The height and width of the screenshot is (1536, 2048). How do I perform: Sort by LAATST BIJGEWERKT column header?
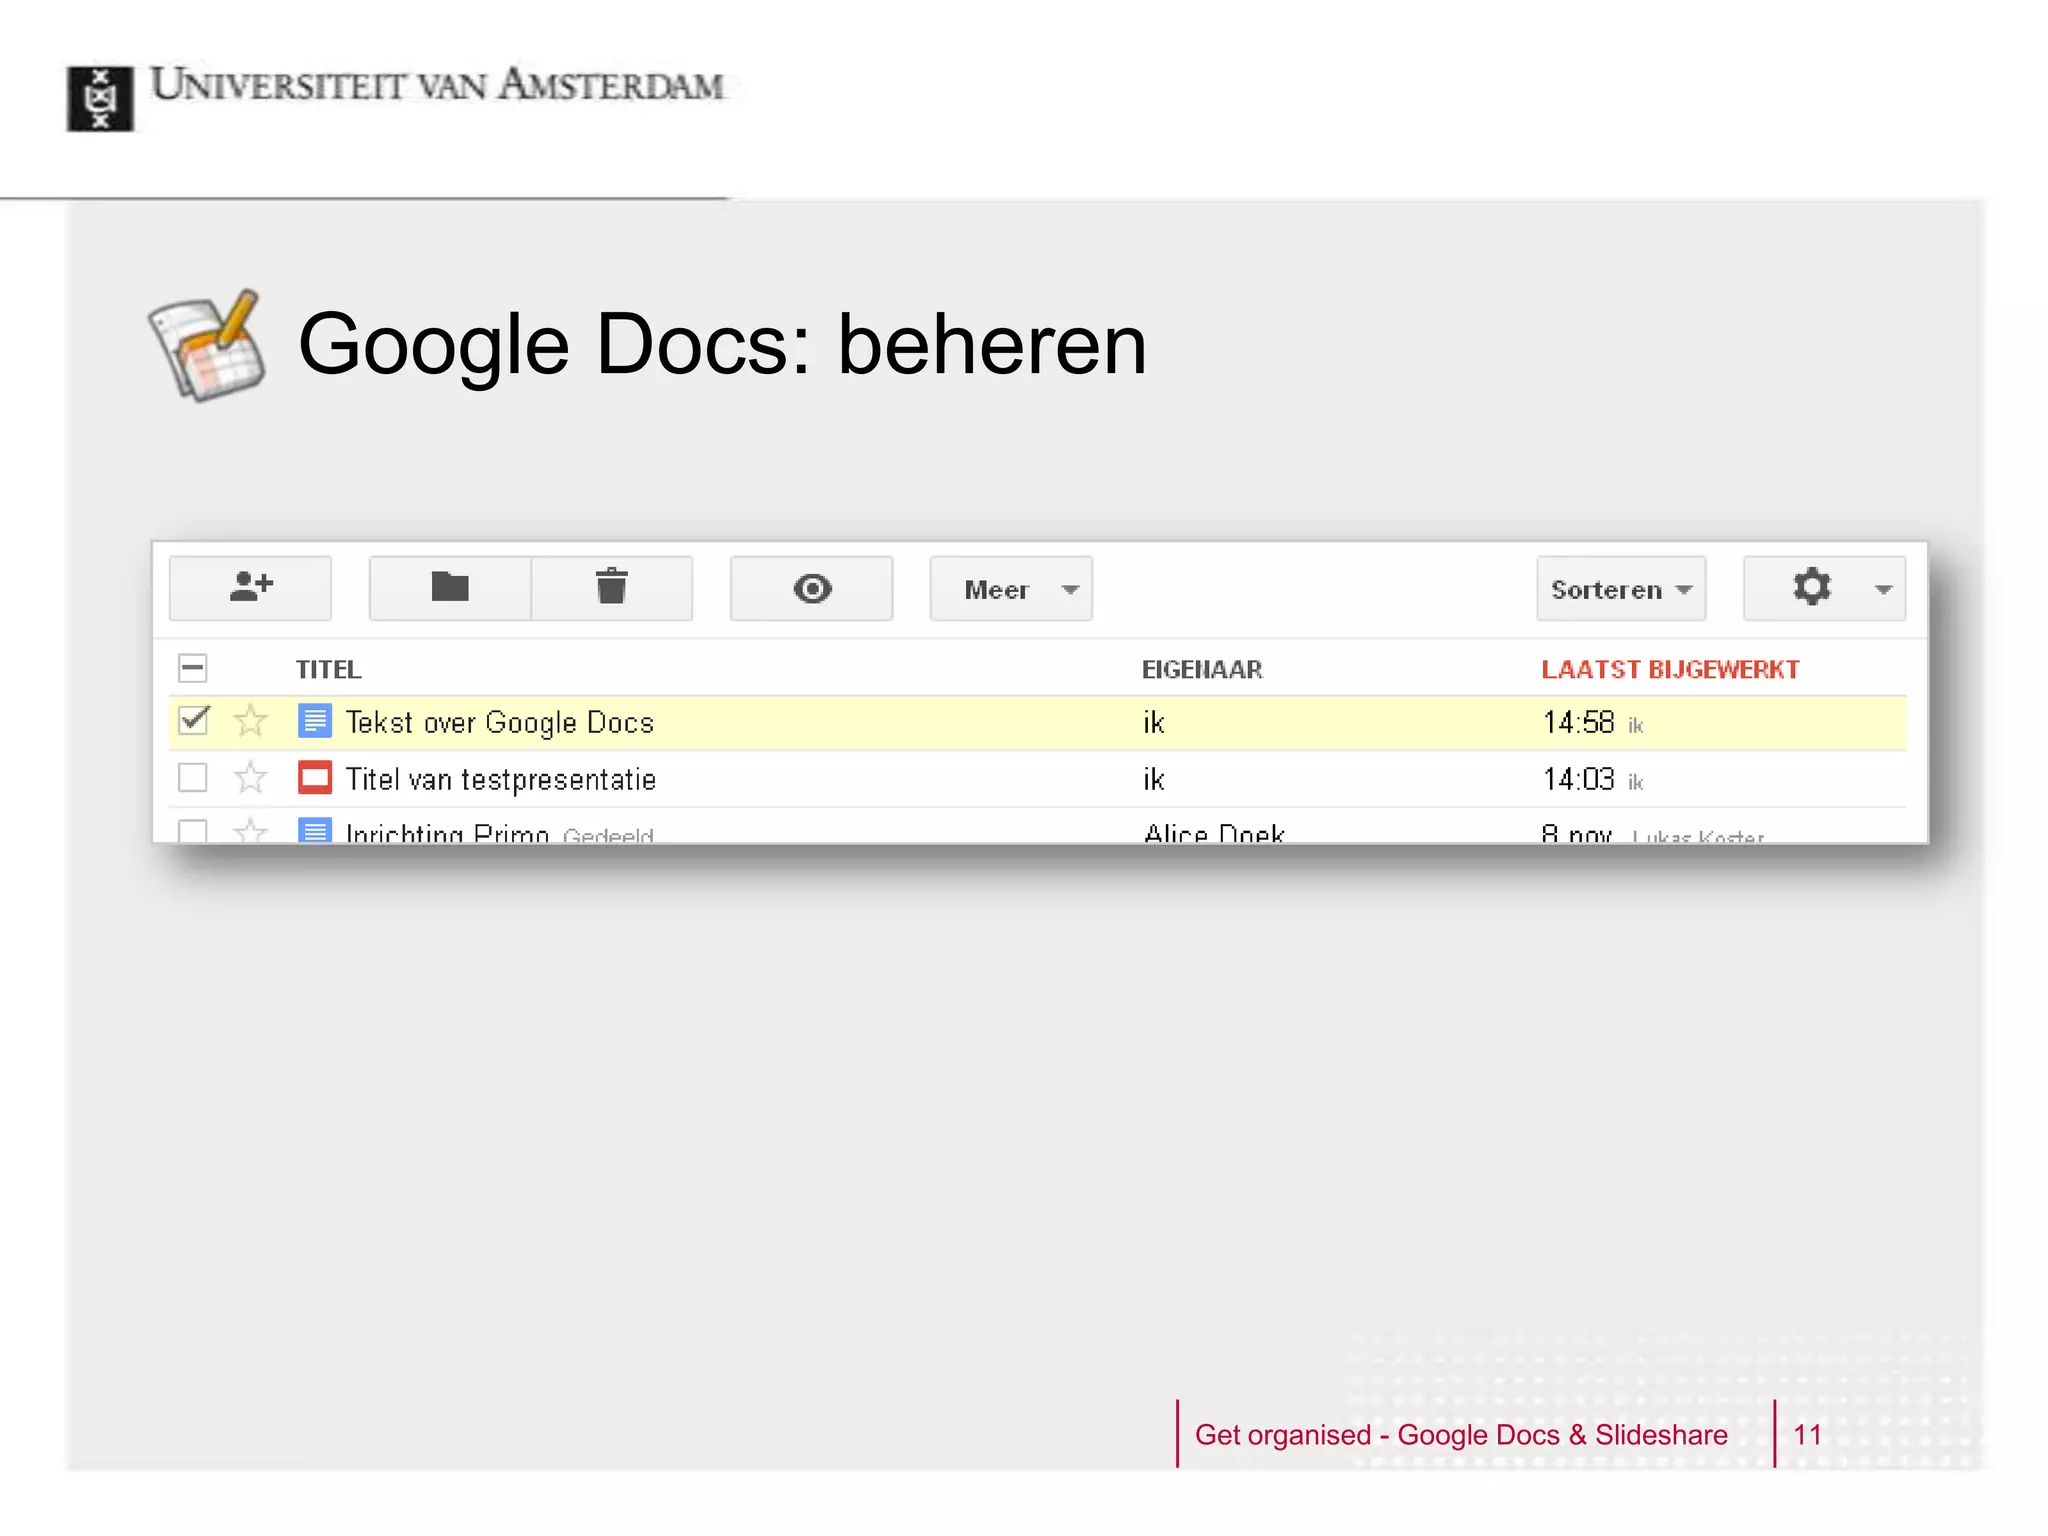tap(1670, 669)
